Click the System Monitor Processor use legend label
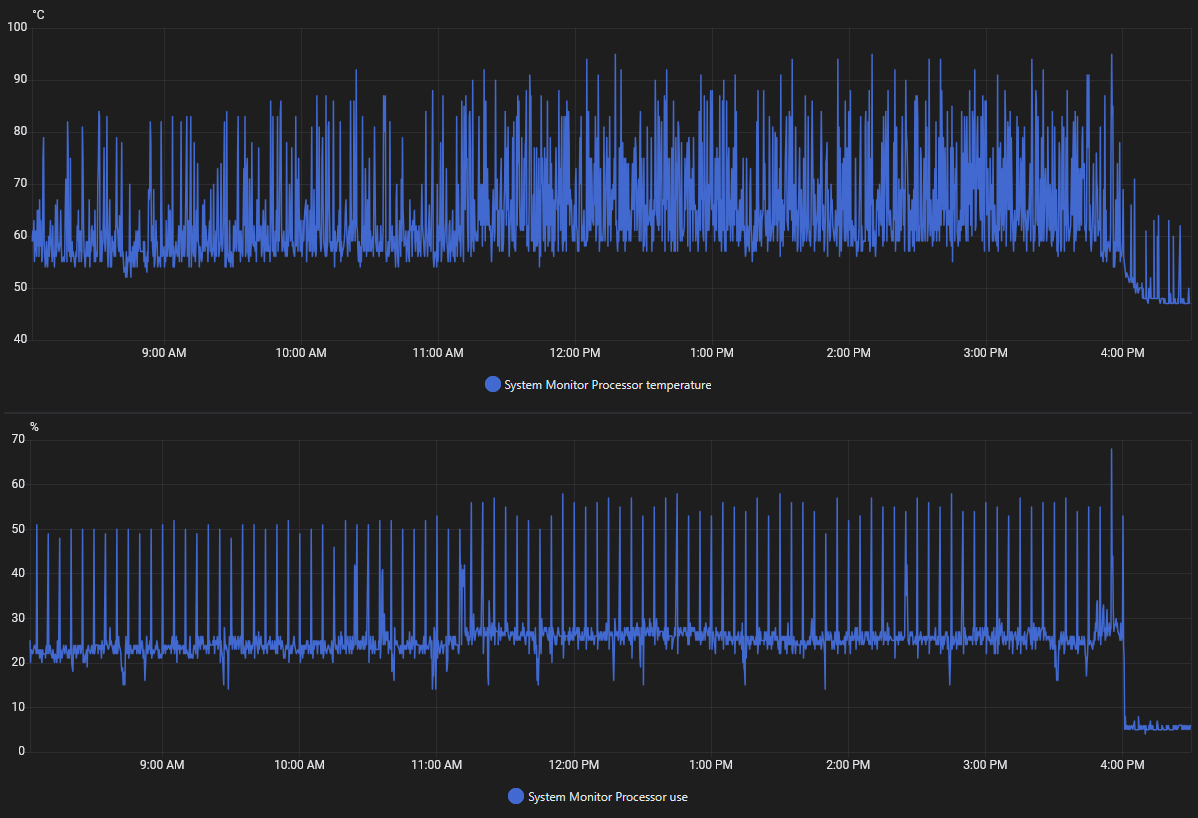This screenshot has height=818, width=1198. (607, 797)
